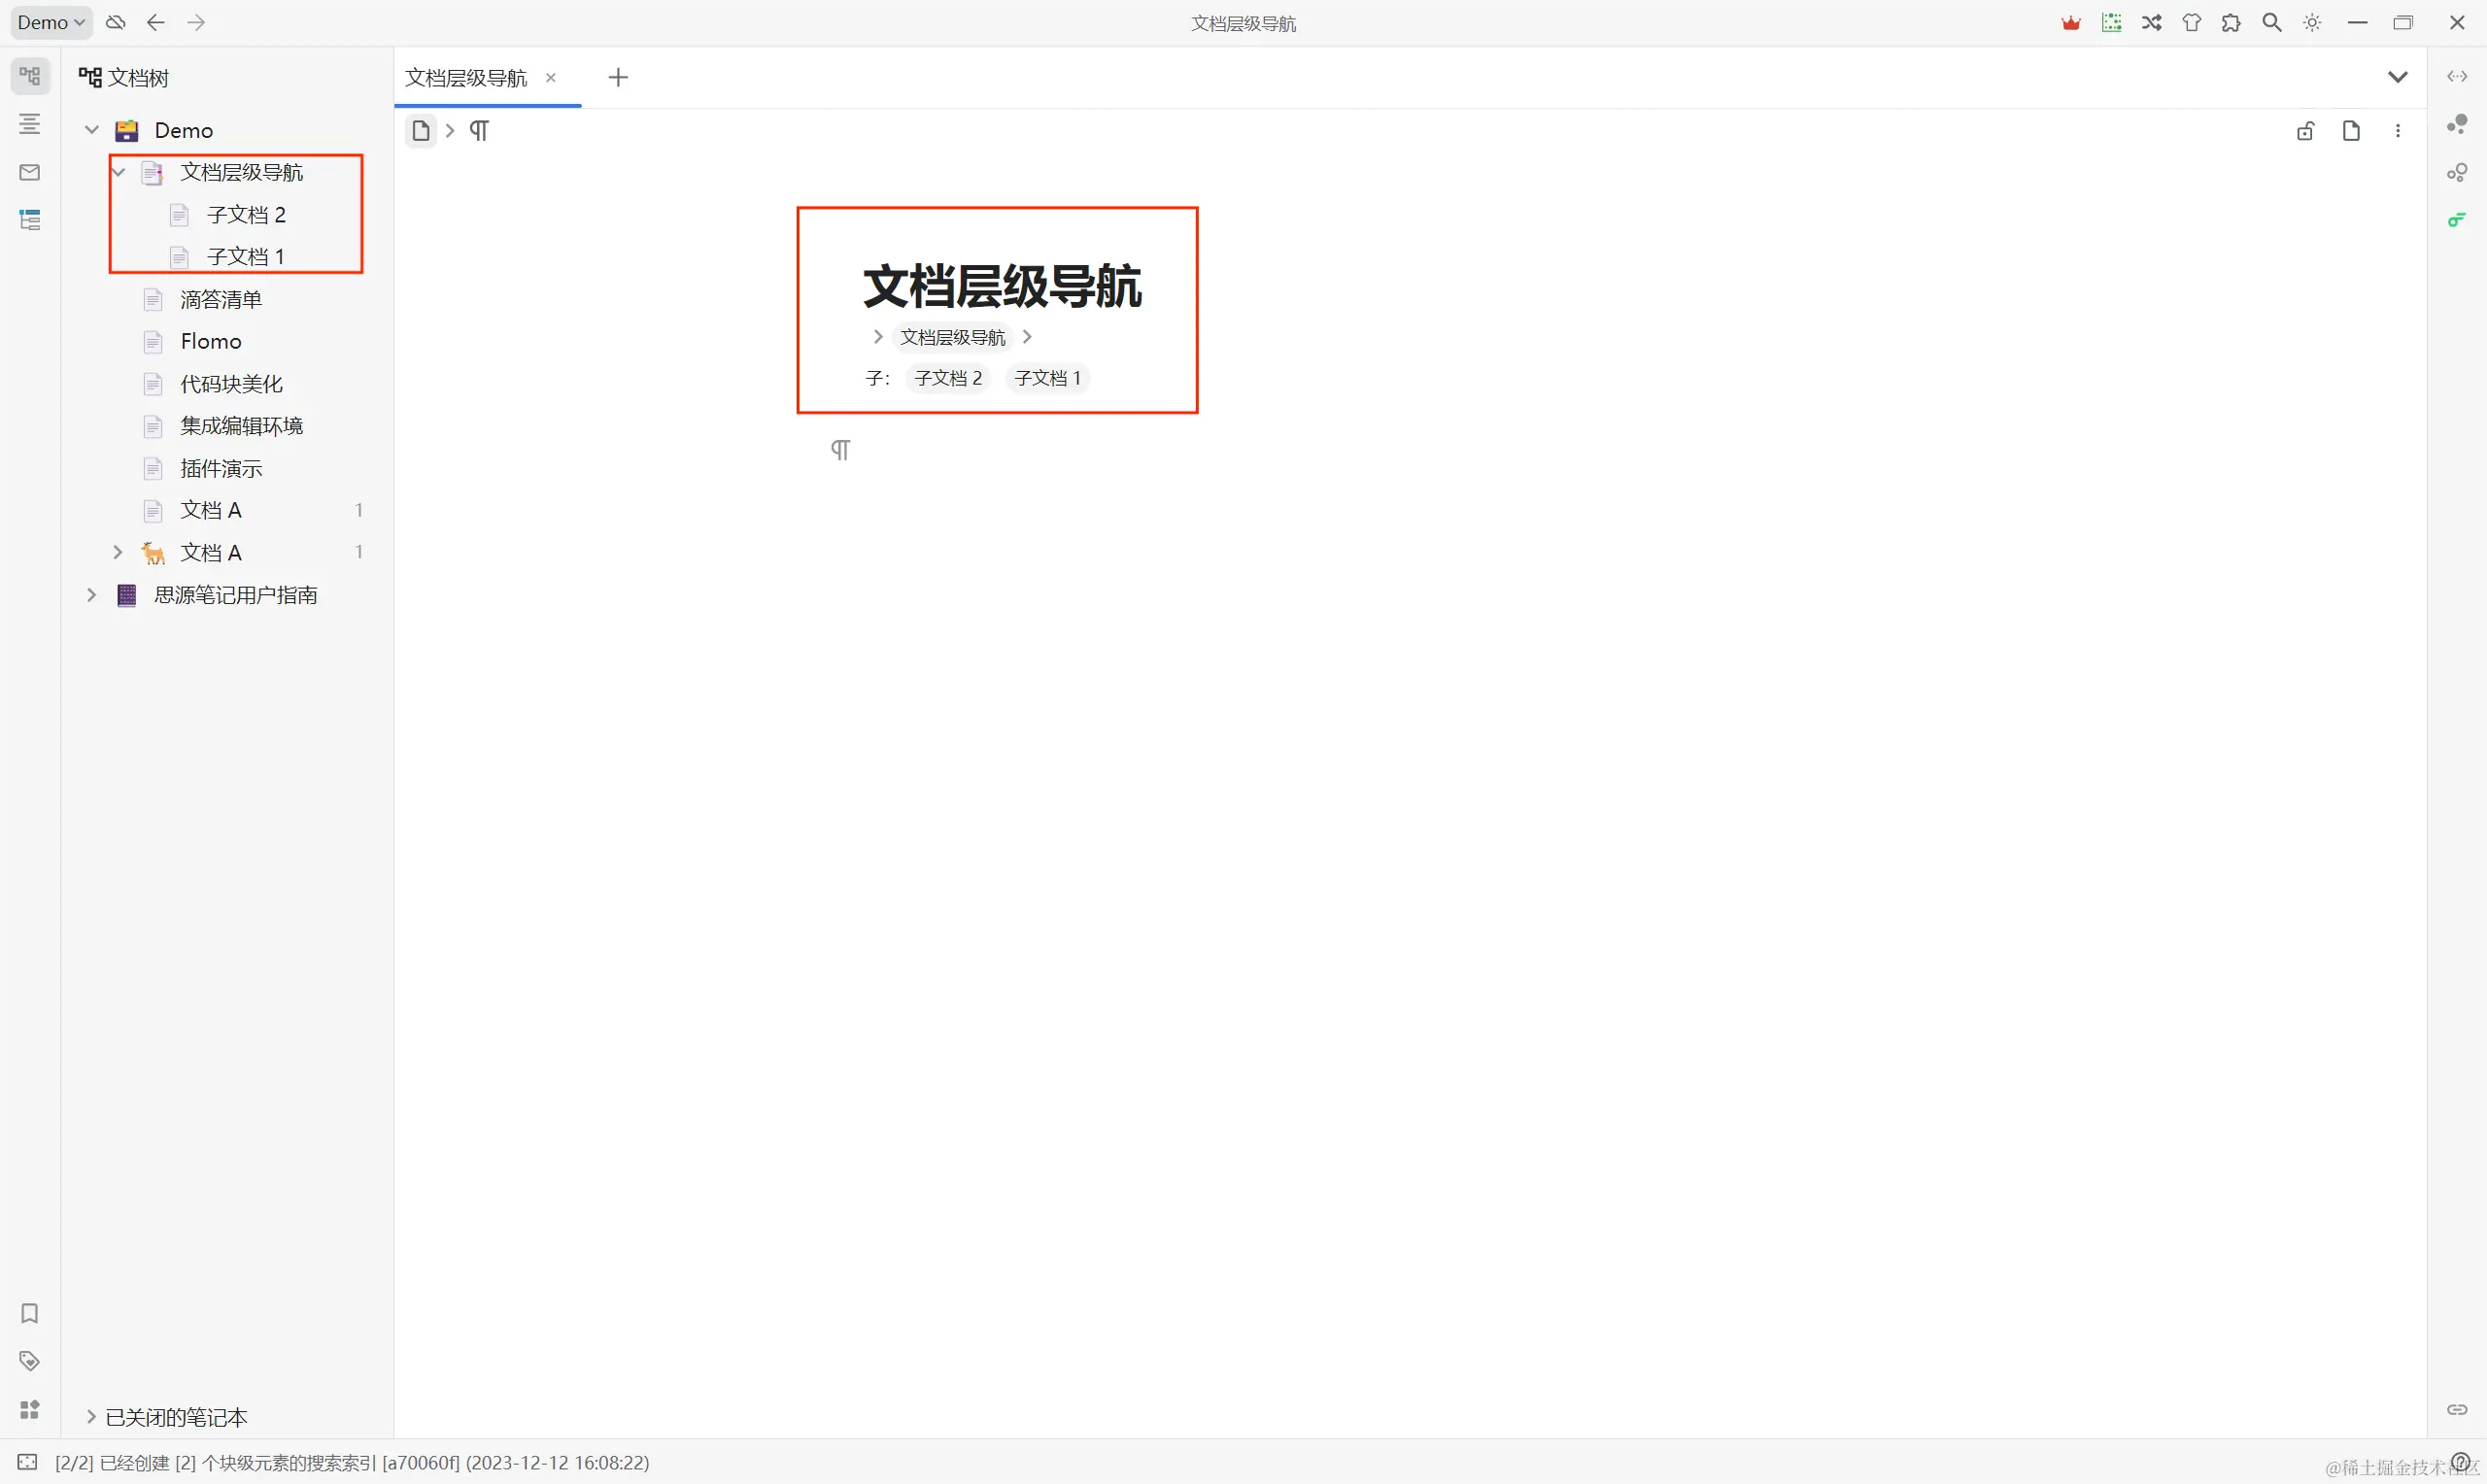Toggle the file tree dock panel
2487x1484 pixels.
[30, 76]
